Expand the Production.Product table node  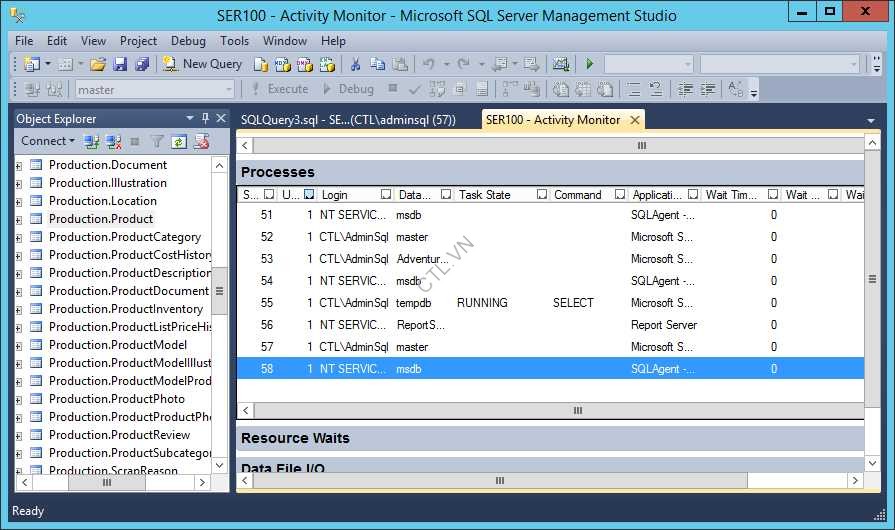pyautogui.click(x=19, y=219)
